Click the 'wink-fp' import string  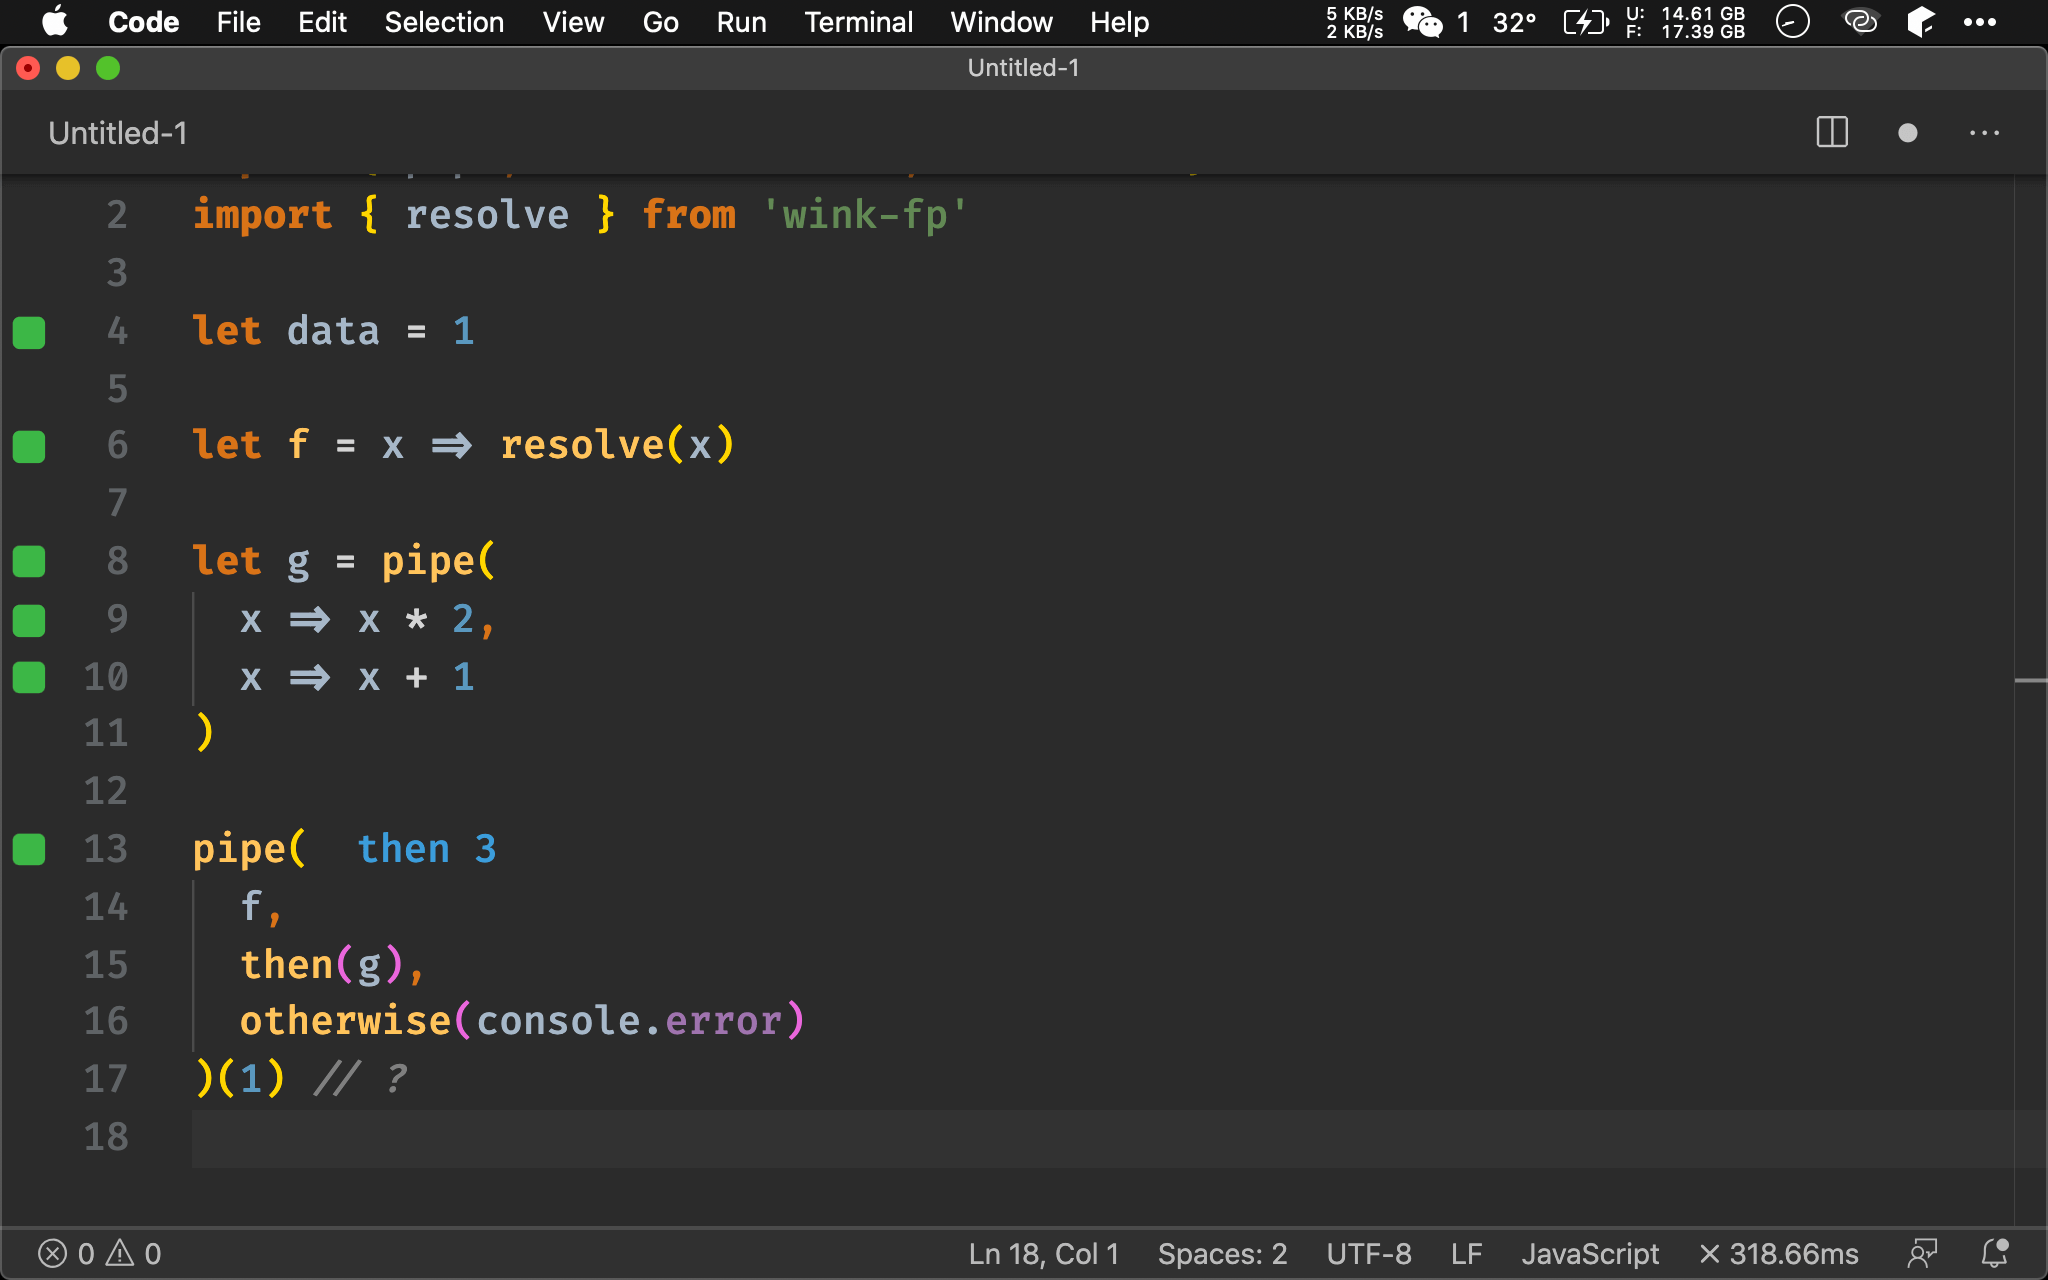click(x=865, y=215)
